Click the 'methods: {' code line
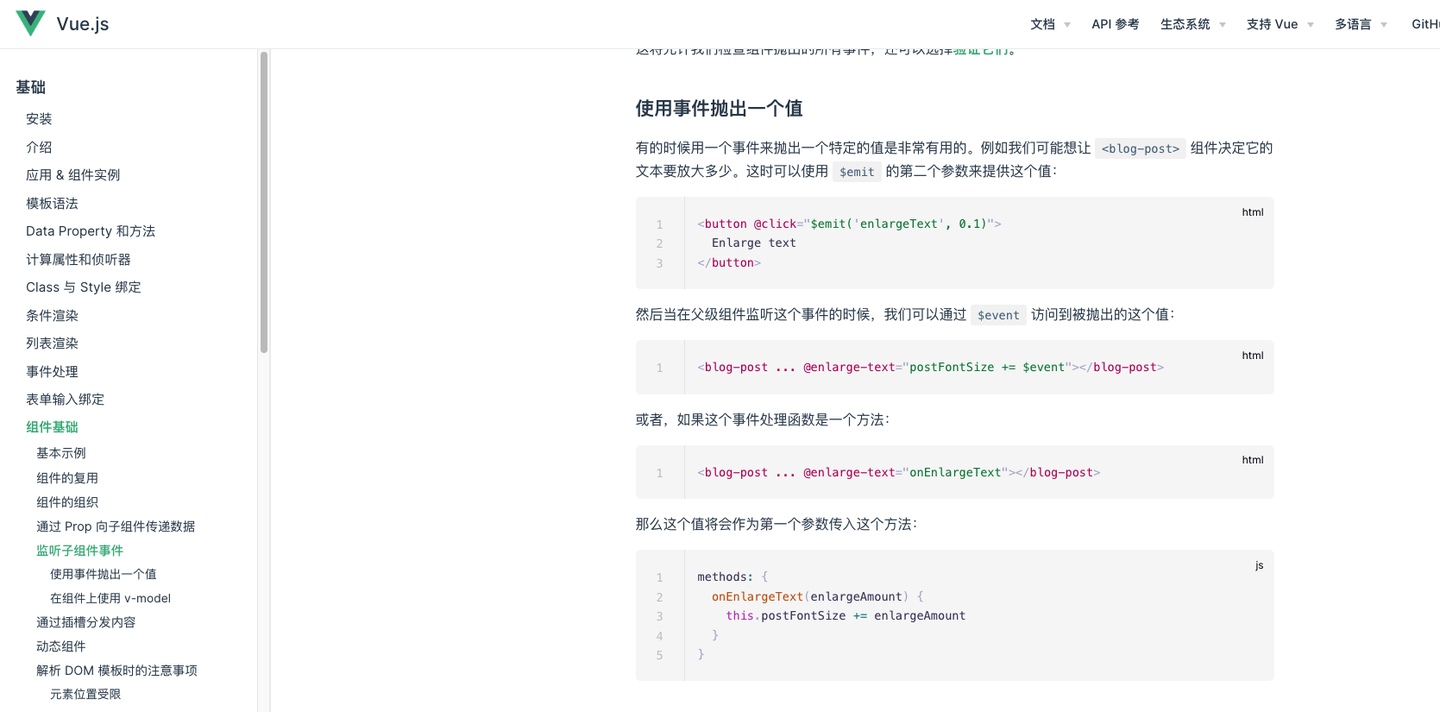 732,577
